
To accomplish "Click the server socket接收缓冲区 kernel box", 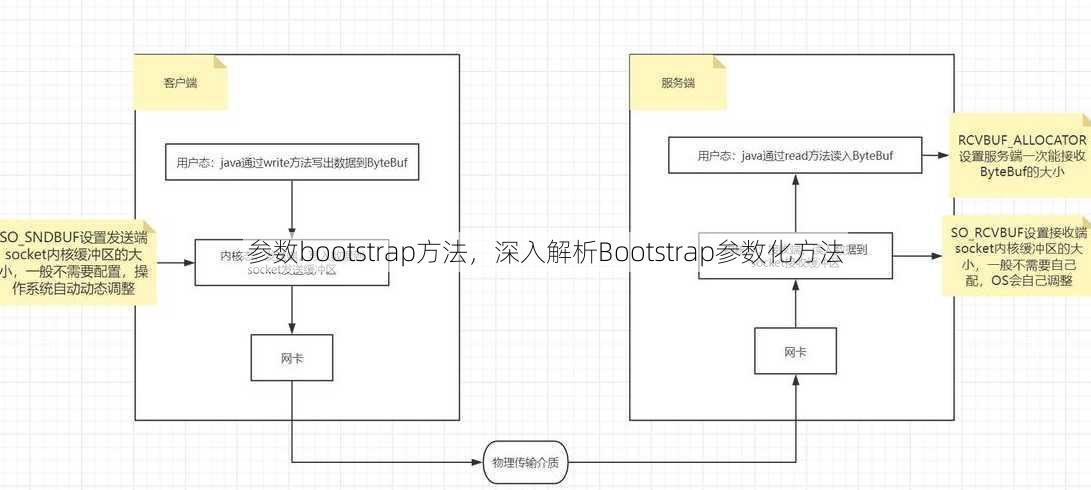I will click(x=795, y=255).
